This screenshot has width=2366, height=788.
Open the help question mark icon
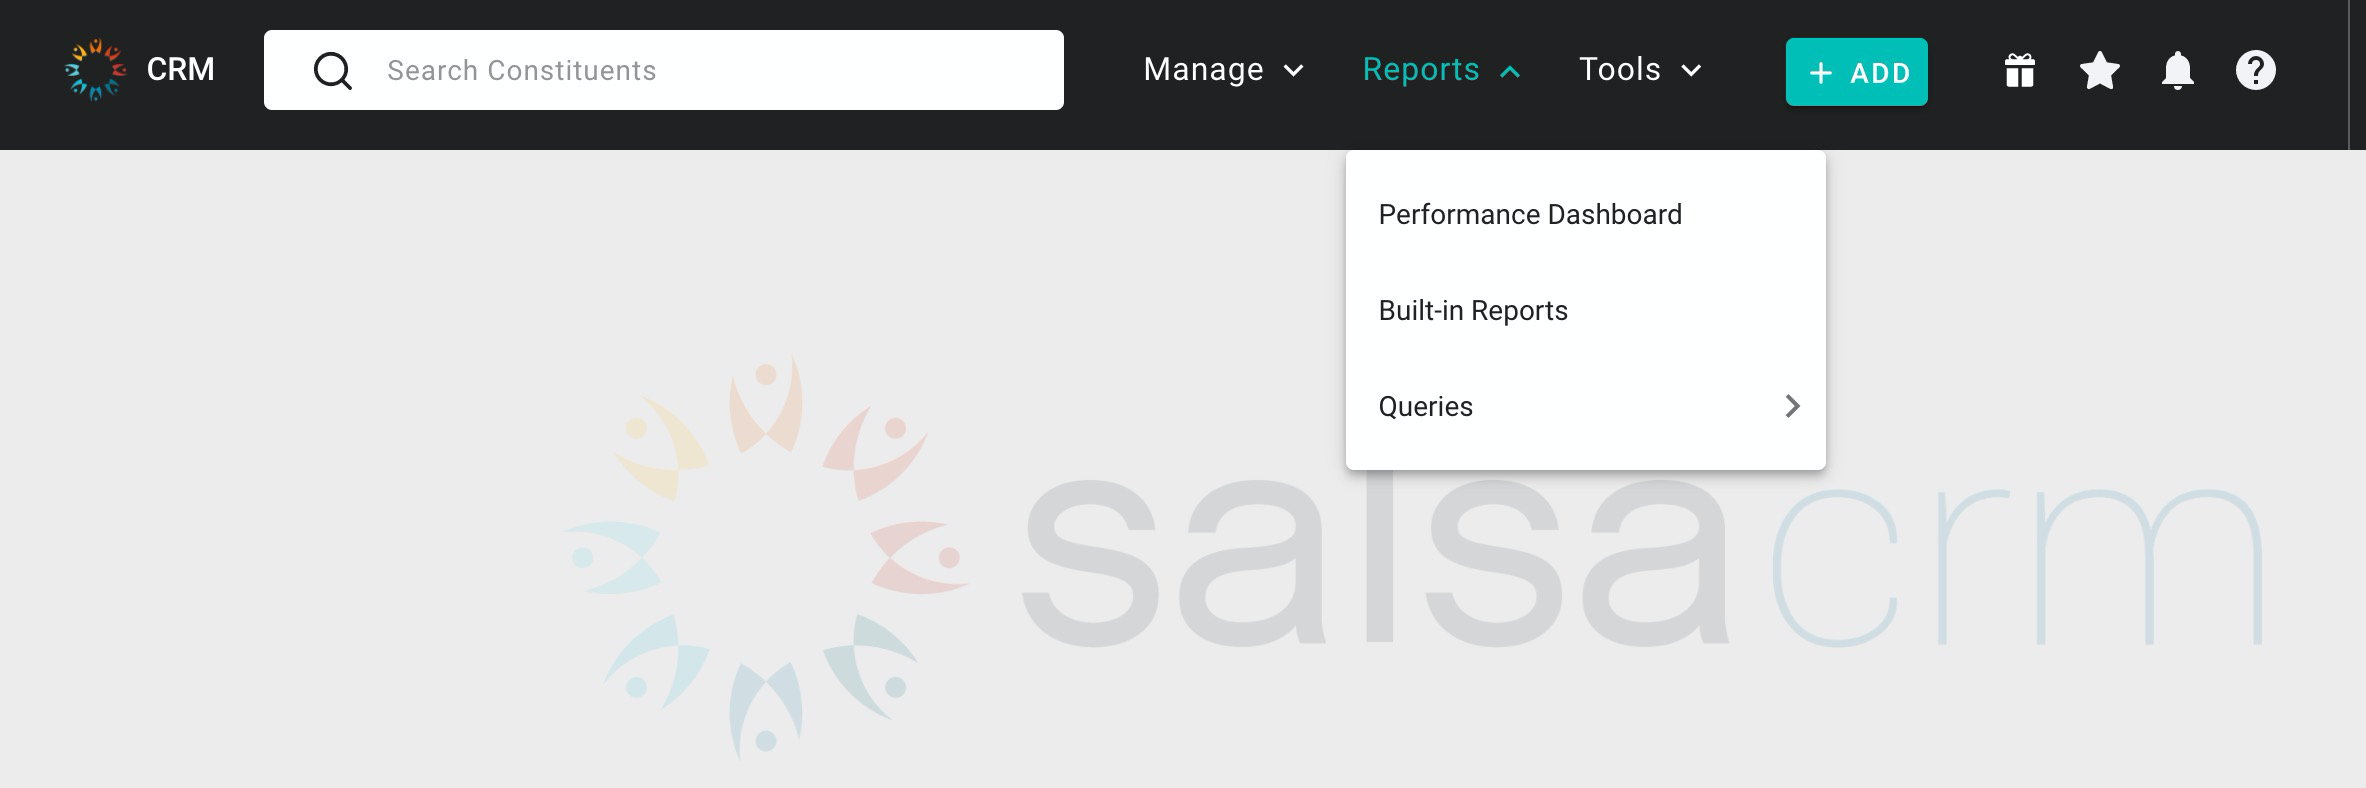(x=2255, y=70)
